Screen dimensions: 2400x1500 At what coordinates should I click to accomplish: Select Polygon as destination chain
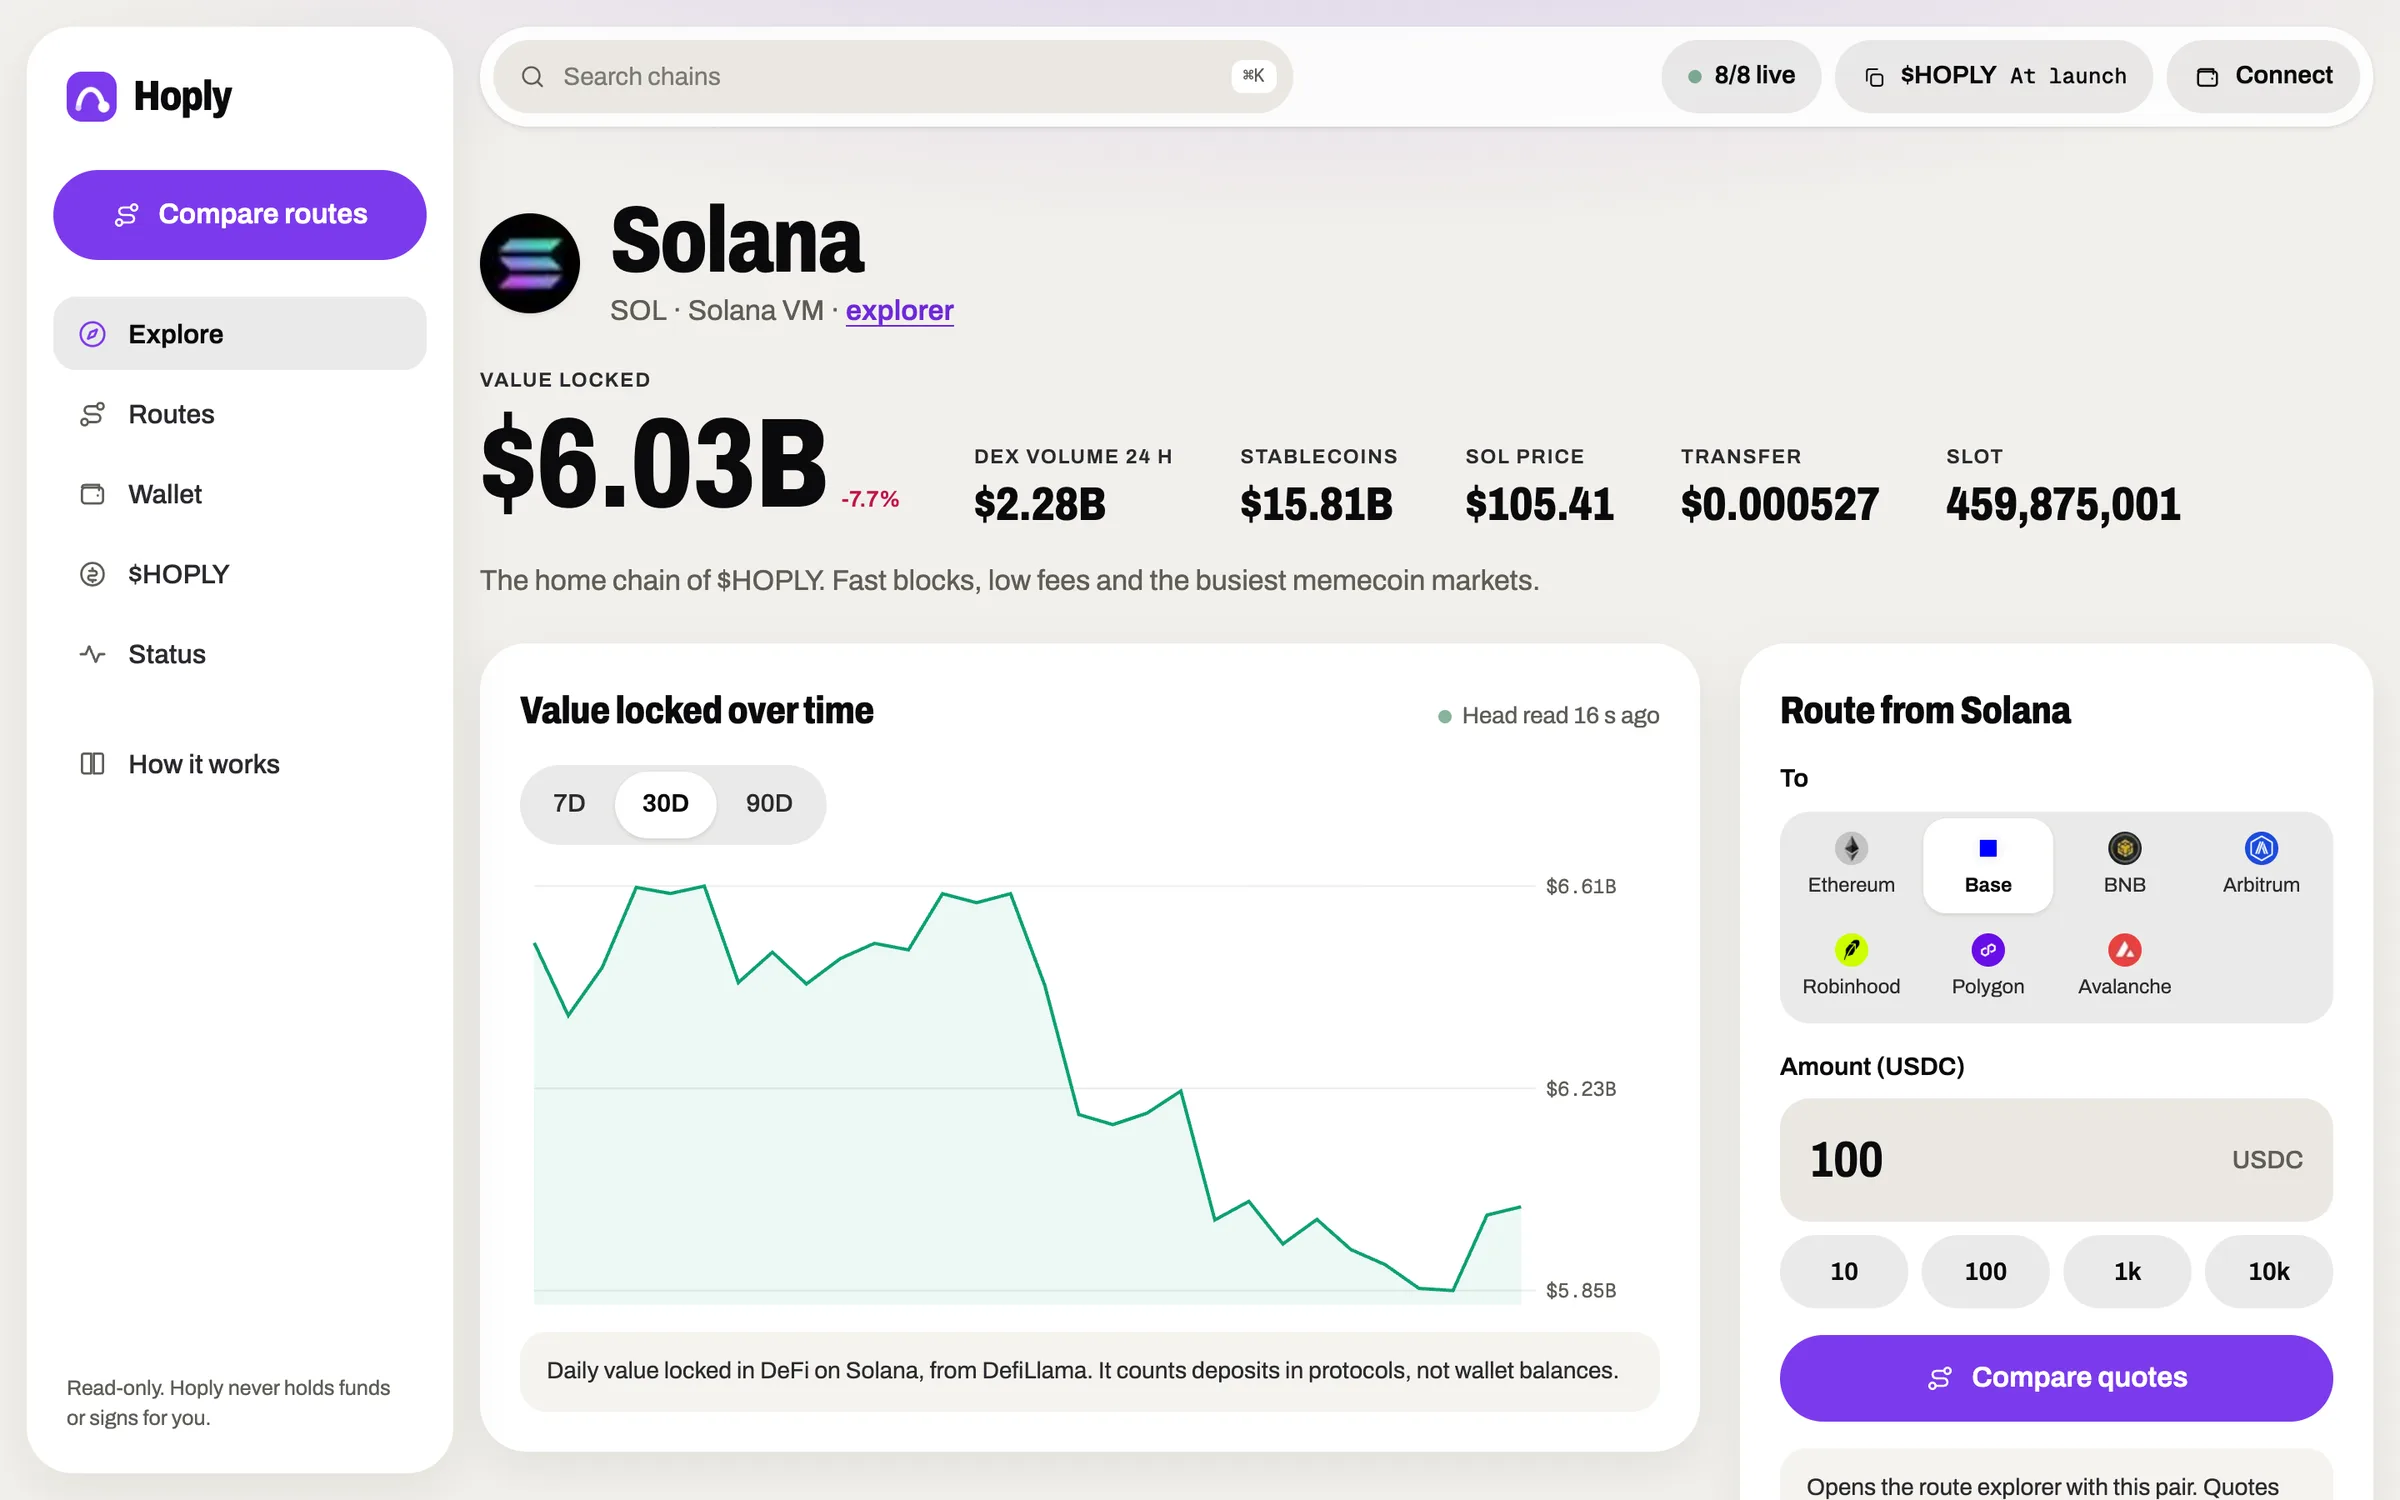click(1987, 966)
